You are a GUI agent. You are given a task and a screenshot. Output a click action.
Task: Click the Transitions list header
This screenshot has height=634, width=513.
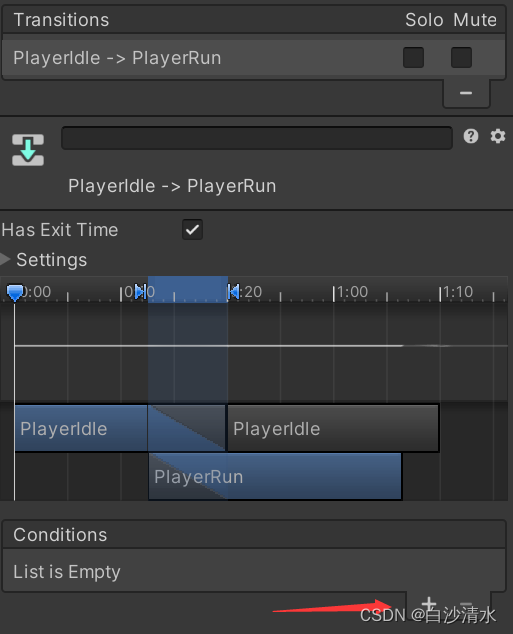253,20
